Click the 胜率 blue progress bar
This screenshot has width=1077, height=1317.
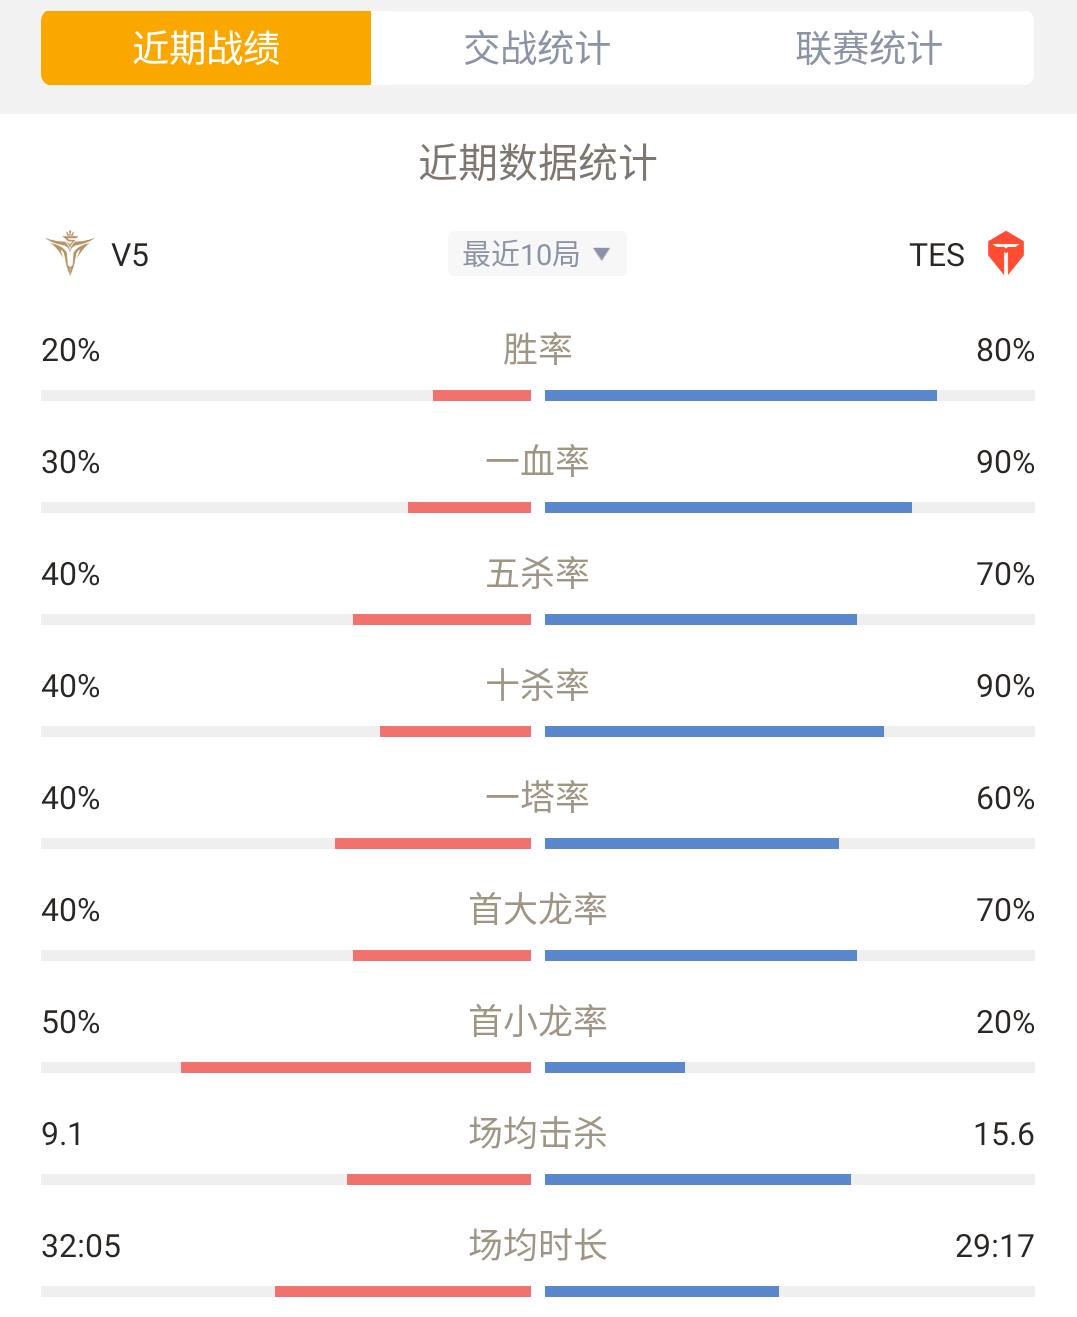741,396
